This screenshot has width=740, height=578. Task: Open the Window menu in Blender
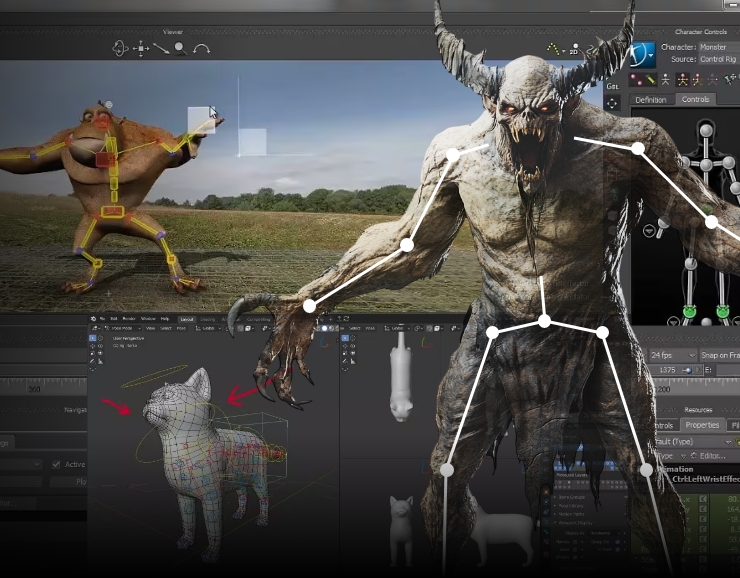[x=148, y=319]
